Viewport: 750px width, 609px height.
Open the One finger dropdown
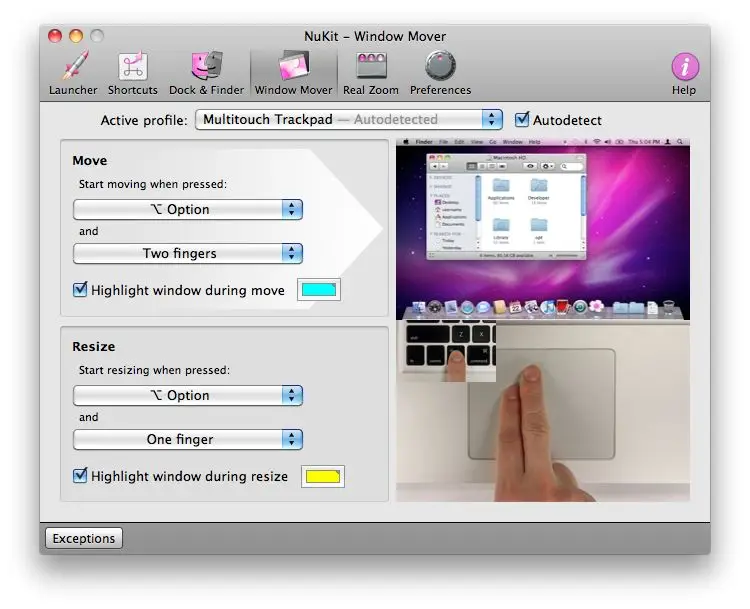(x=188, y=440)
